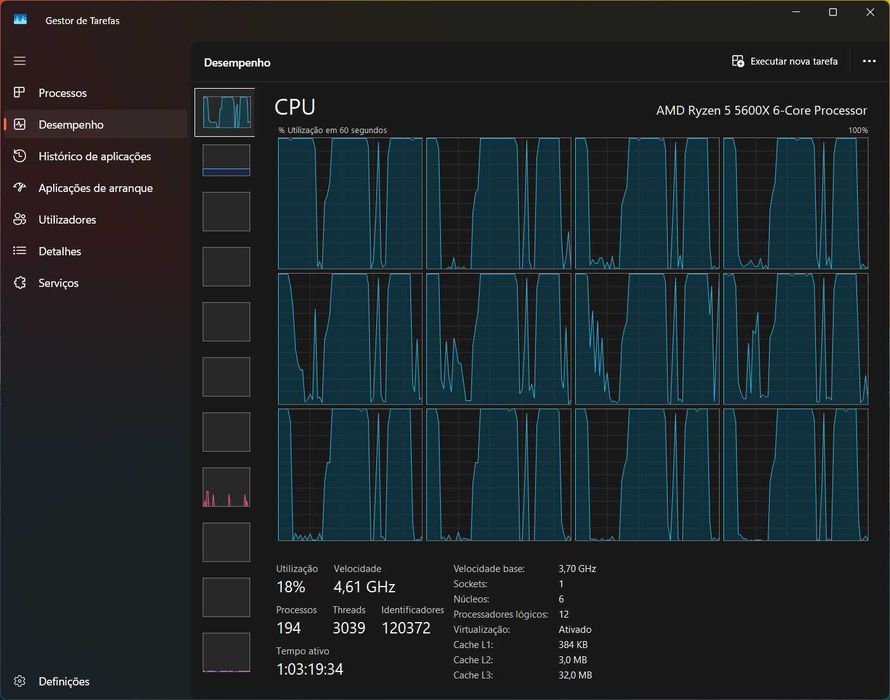Viewport: 890px width, 700px height.
Task: Click the CPU heading
Action: point(295,107)
